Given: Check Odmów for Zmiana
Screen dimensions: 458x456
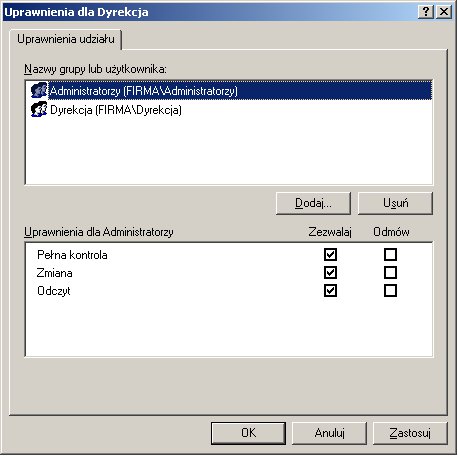Looking at the screenshot, I should pos(390,273).
